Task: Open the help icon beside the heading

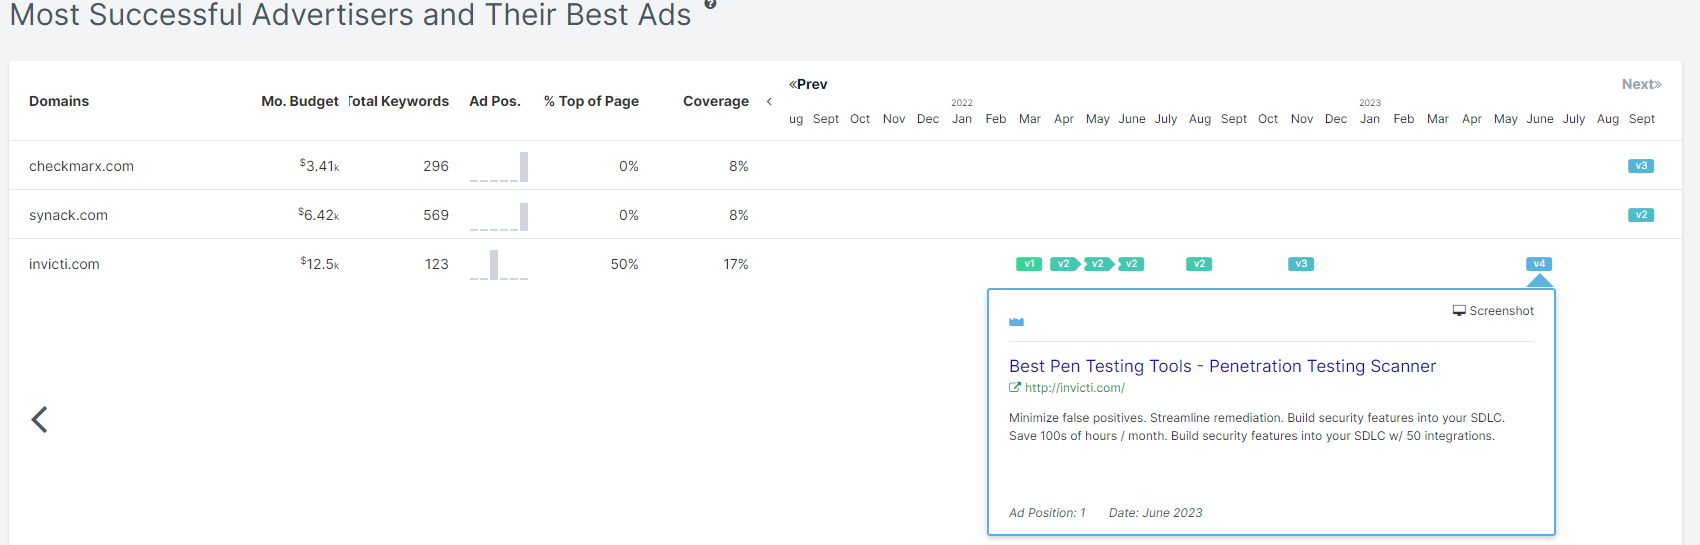Action: [x=710, y=3]
